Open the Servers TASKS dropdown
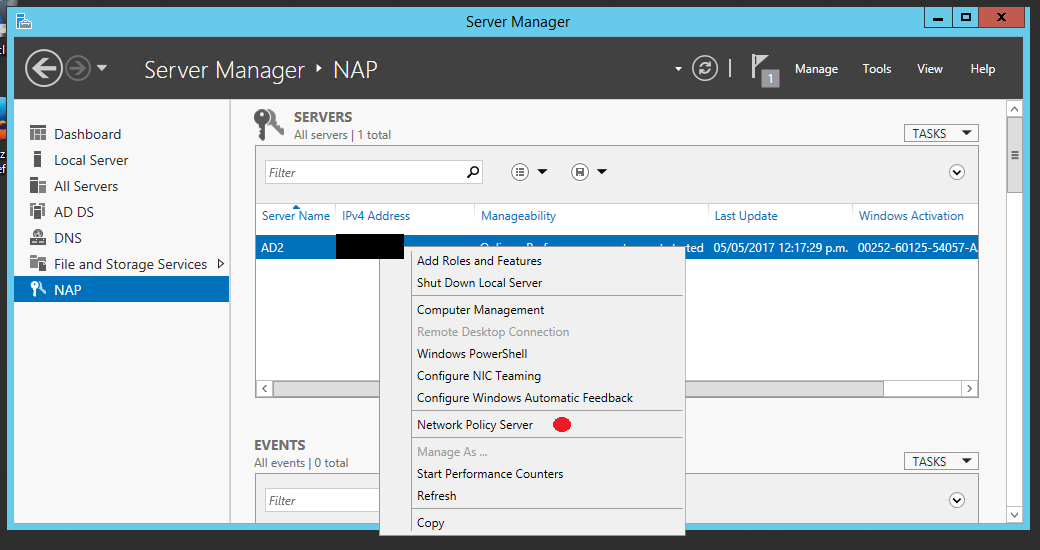 [941, 133]
